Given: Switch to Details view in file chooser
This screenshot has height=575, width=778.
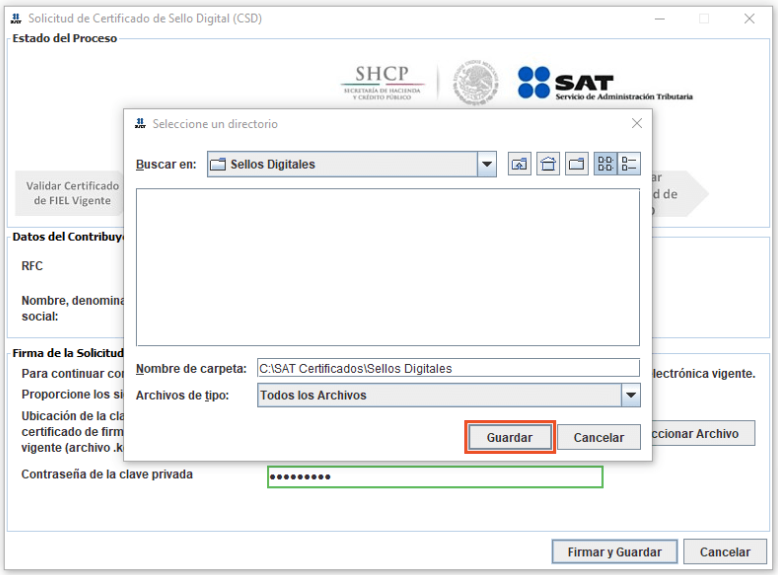Looking at the screenshot, I should 629,165.
